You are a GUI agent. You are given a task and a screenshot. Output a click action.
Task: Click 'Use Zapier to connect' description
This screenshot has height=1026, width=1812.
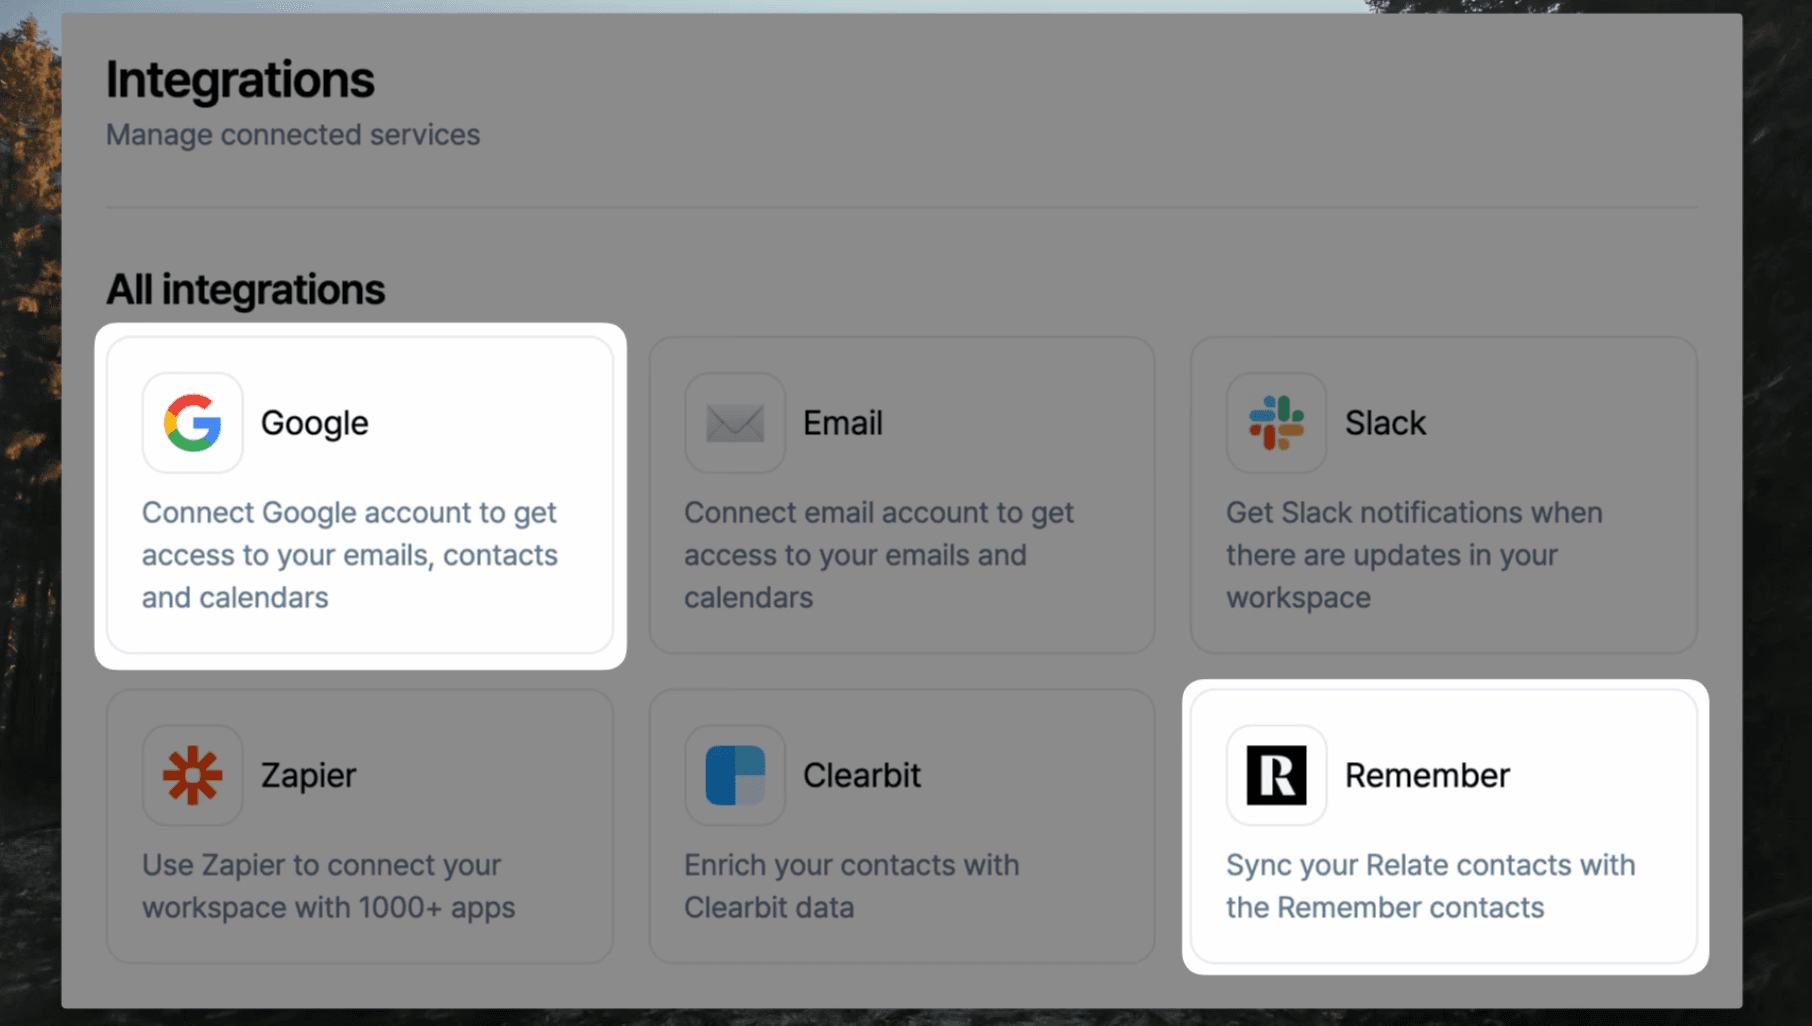pos(329,886)
